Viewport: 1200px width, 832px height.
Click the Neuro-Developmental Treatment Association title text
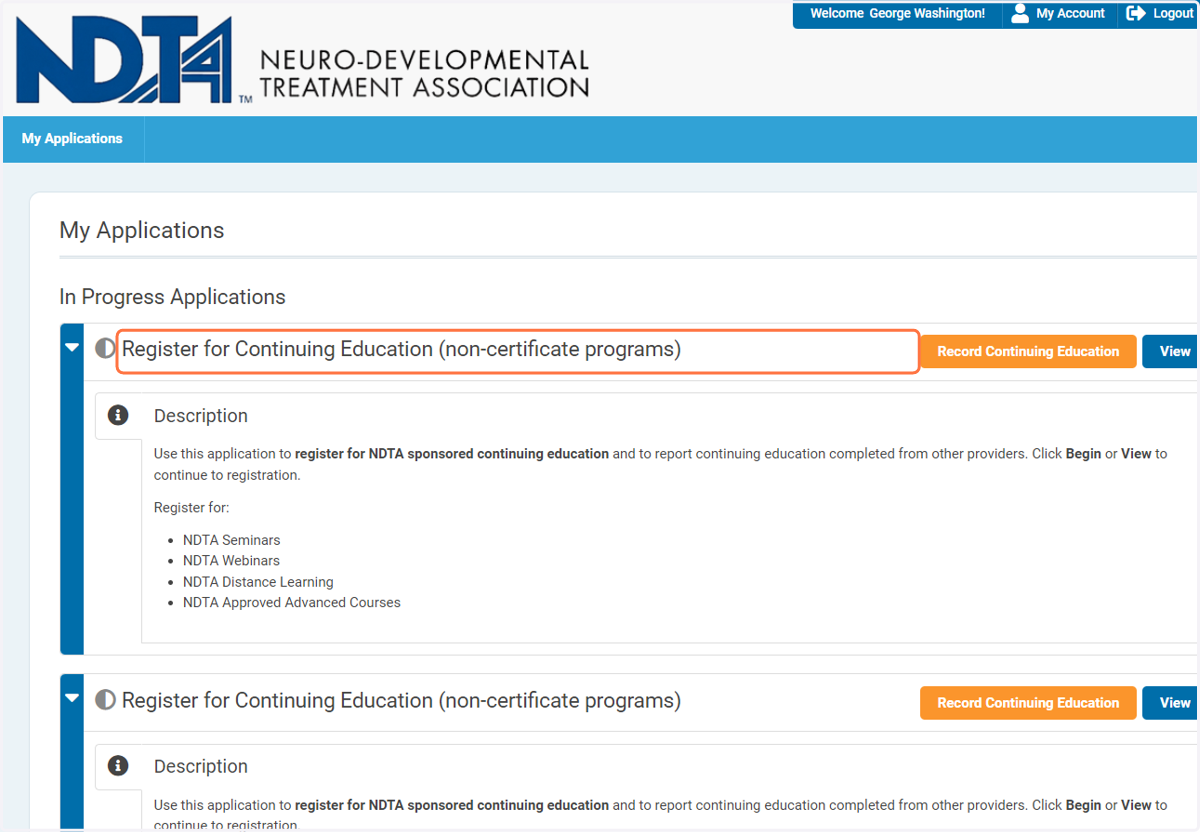point(424,74)
